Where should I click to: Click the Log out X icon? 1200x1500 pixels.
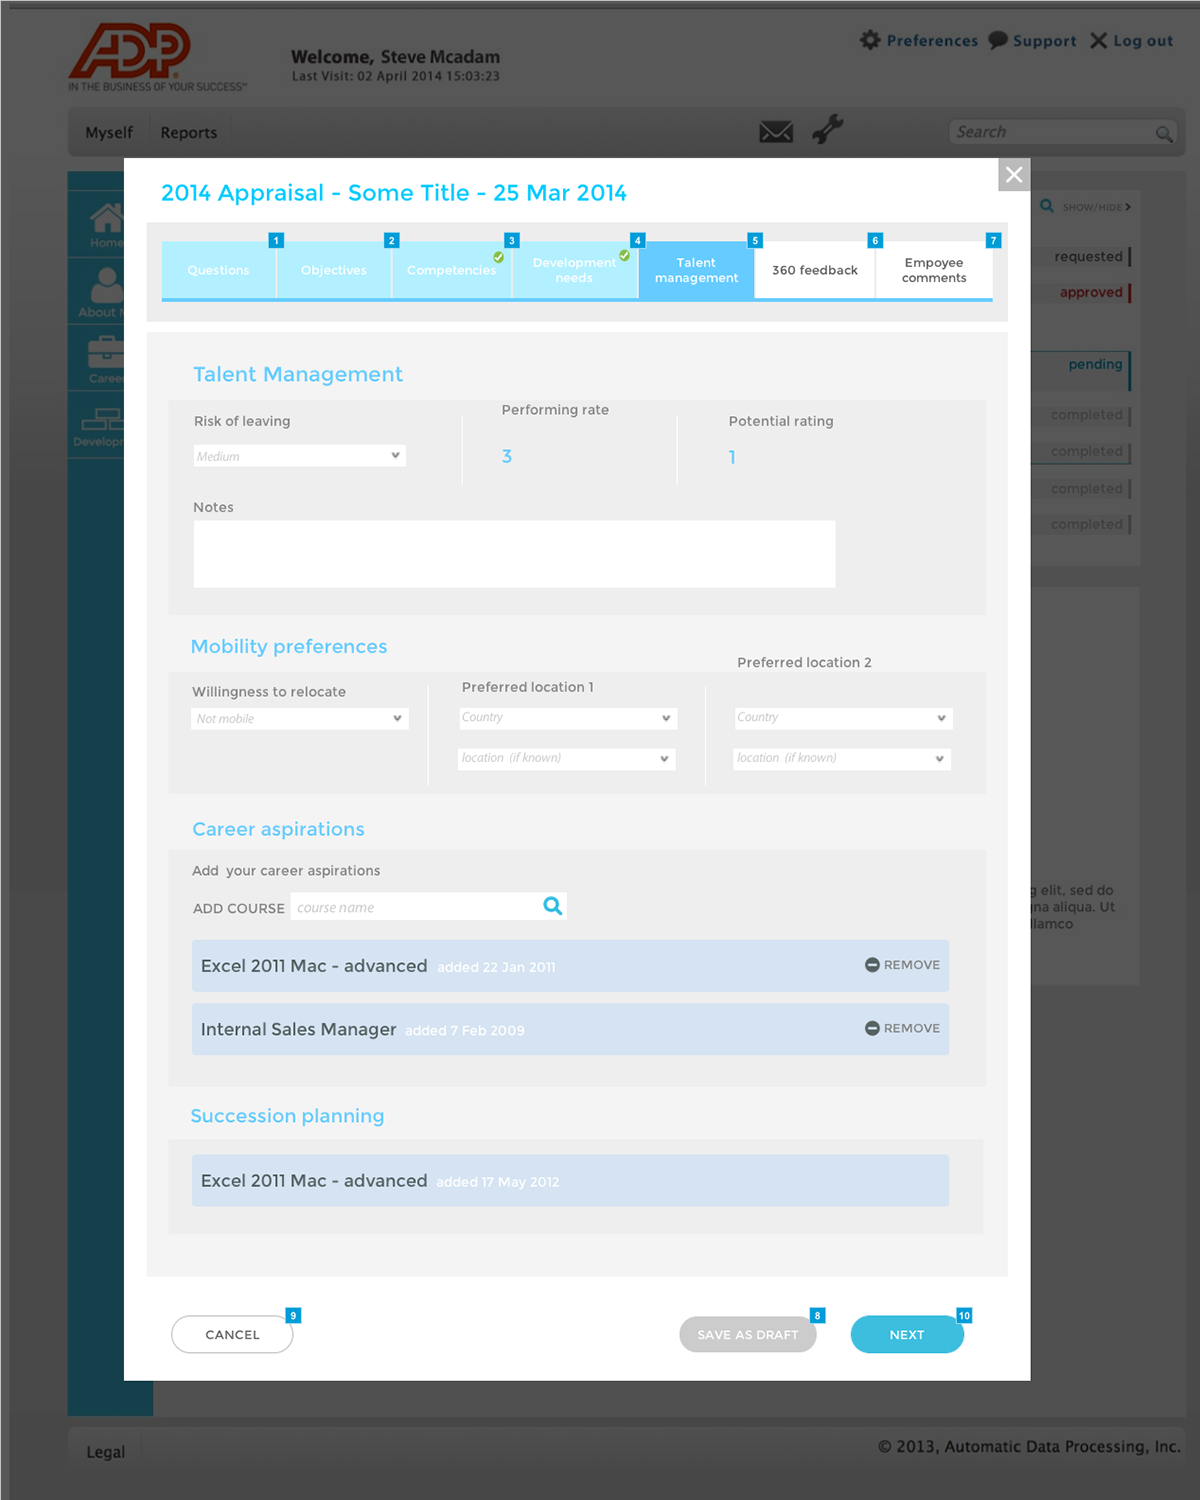pos(1098,40)
